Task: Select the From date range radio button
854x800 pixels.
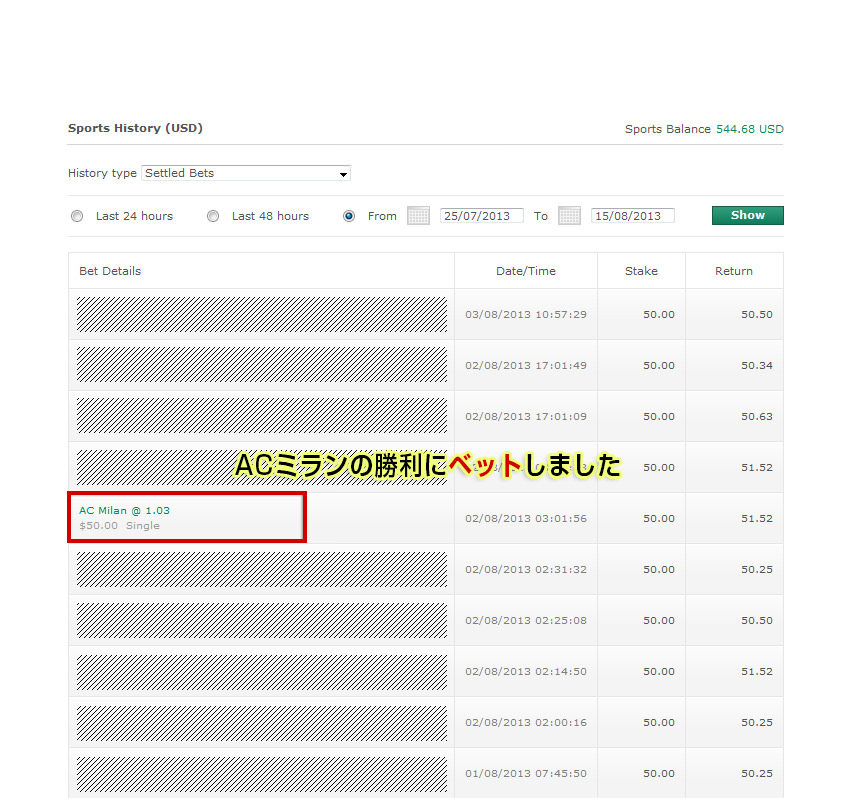Action: pyautogui.click(x=349, y=216)
